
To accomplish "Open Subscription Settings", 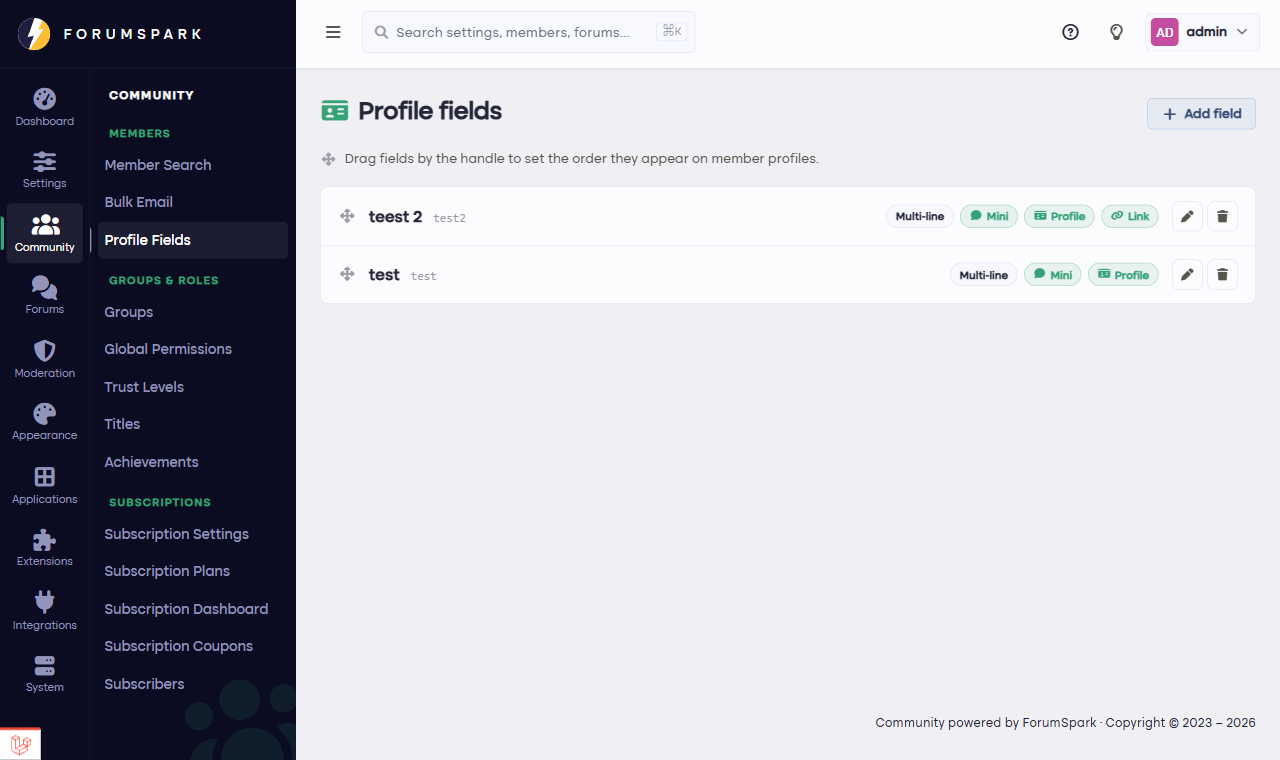I will [177, 534].
